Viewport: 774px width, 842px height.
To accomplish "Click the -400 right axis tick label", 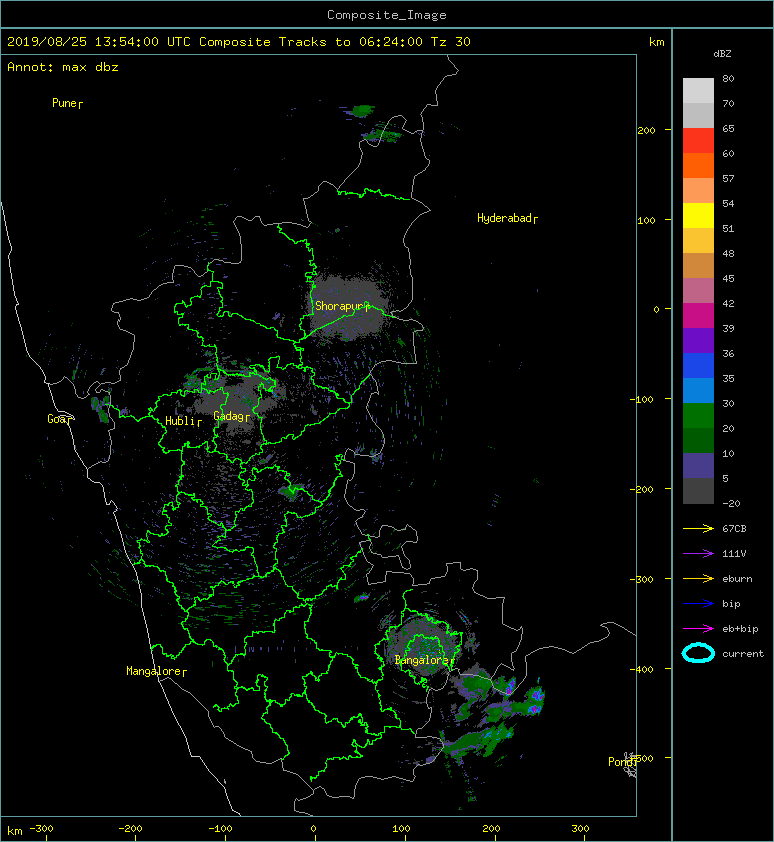I will [642, 669].
